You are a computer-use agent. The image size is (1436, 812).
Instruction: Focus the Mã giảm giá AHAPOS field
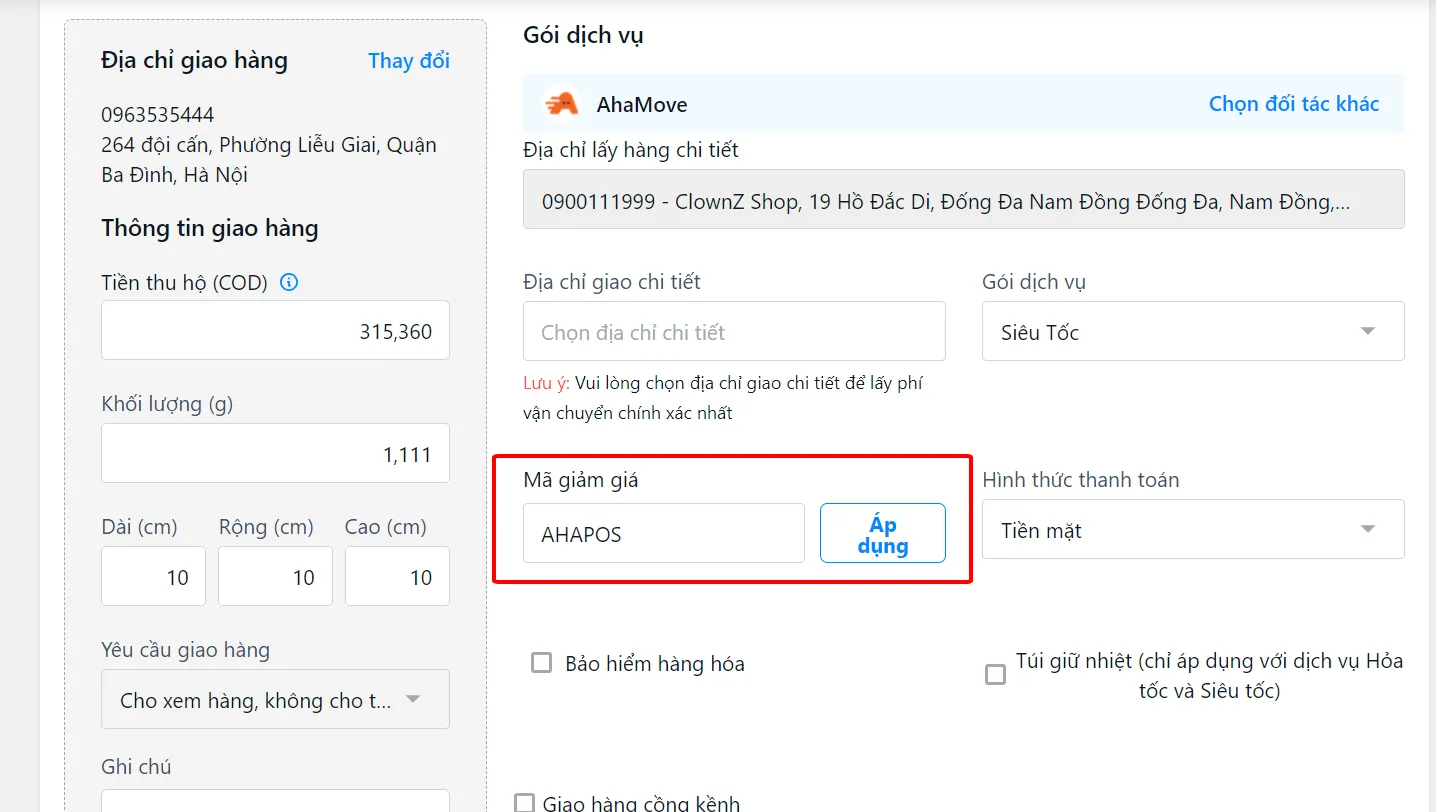[664, 533]
